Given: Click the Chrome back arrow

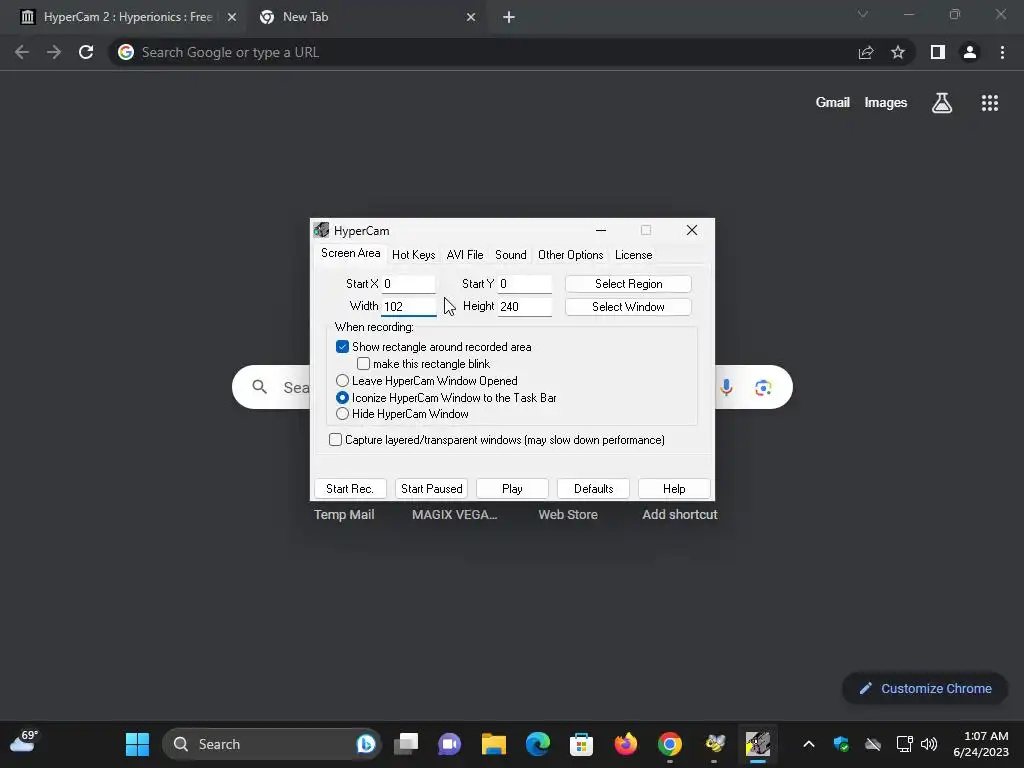Looking at the screenshot, I should (22, 52).
